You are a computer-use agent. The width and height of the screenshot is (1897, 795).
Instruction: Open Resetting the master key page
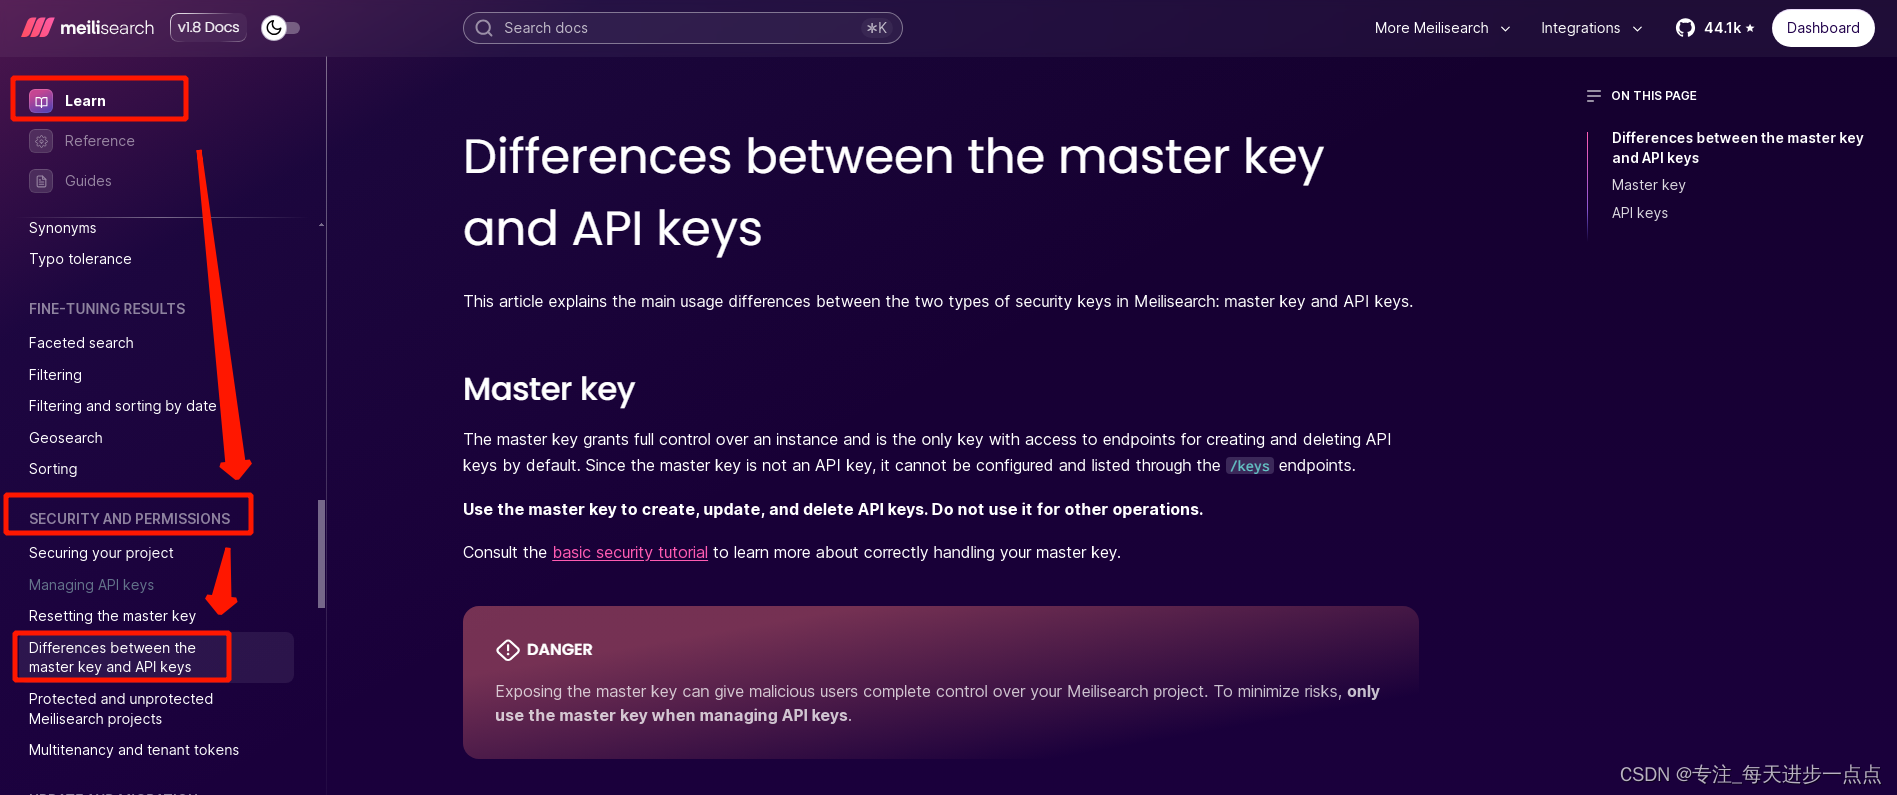pyautogui.click(x=112, y=616)
